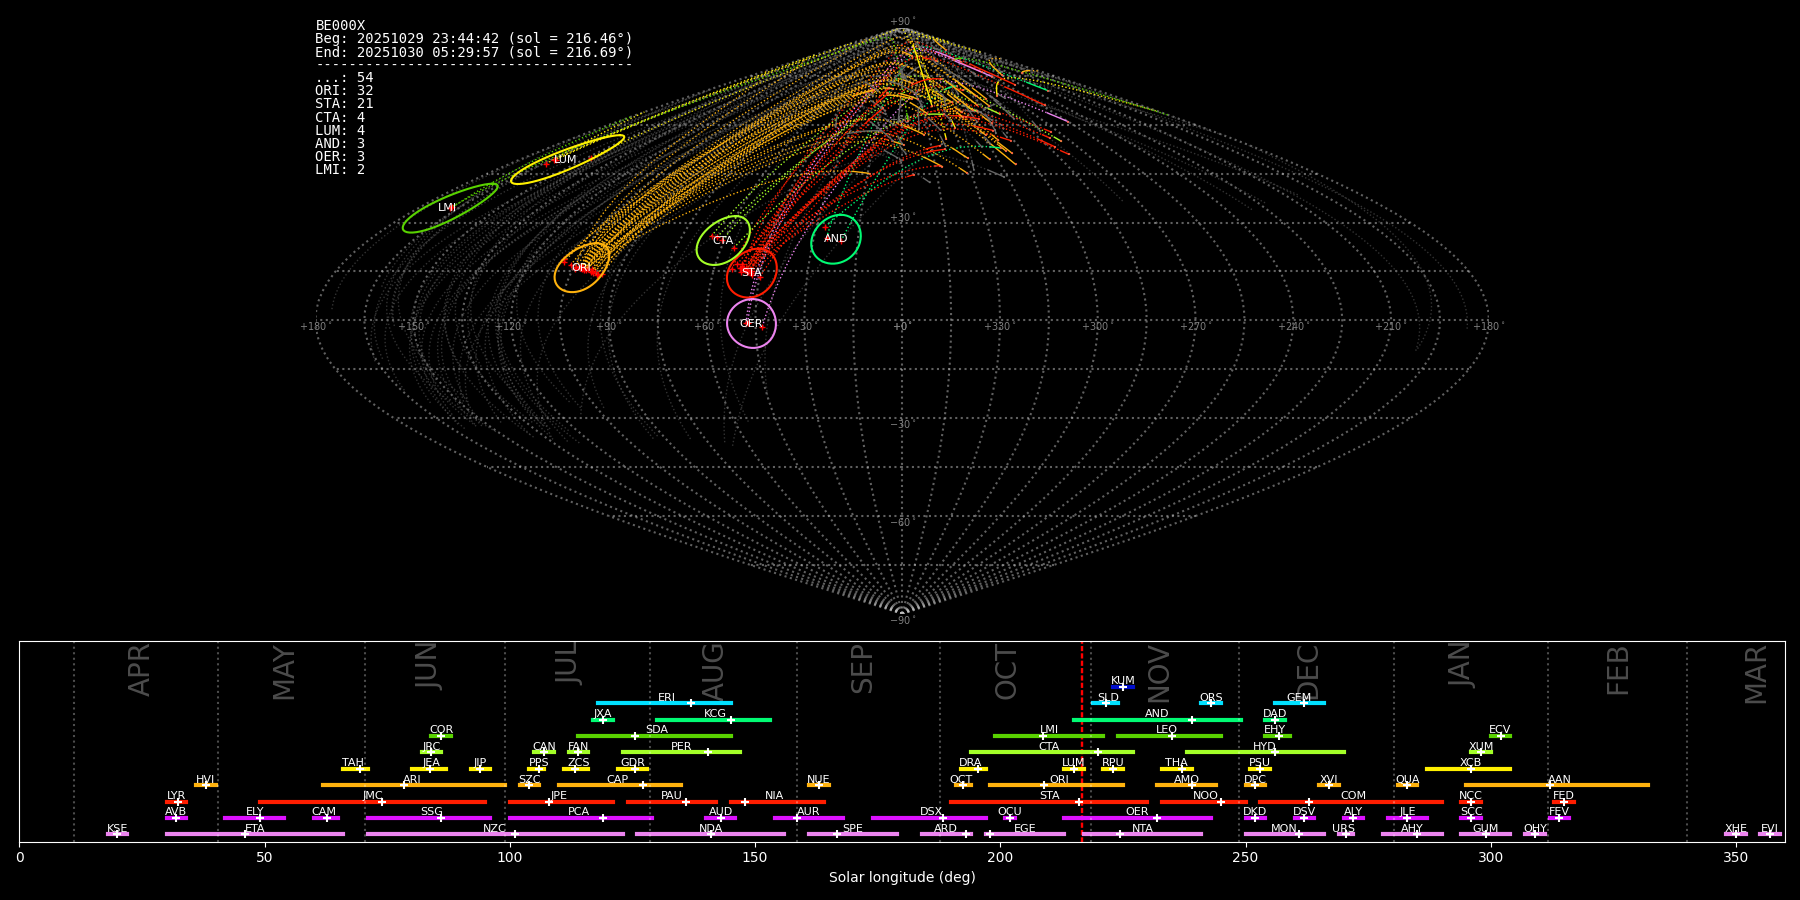Image resolution: width=1800 pixels, height=900 pixels.
Task: Select the ERI cyan activity bar
Action: [x=663, y=703]
